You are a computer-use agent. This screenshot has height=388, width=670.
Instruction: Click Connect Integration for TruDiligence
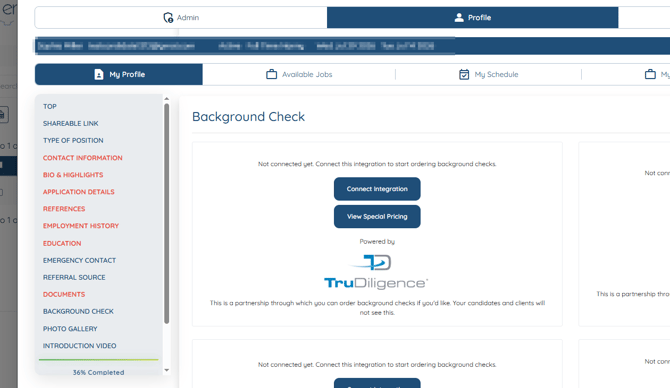coord(377,189)
